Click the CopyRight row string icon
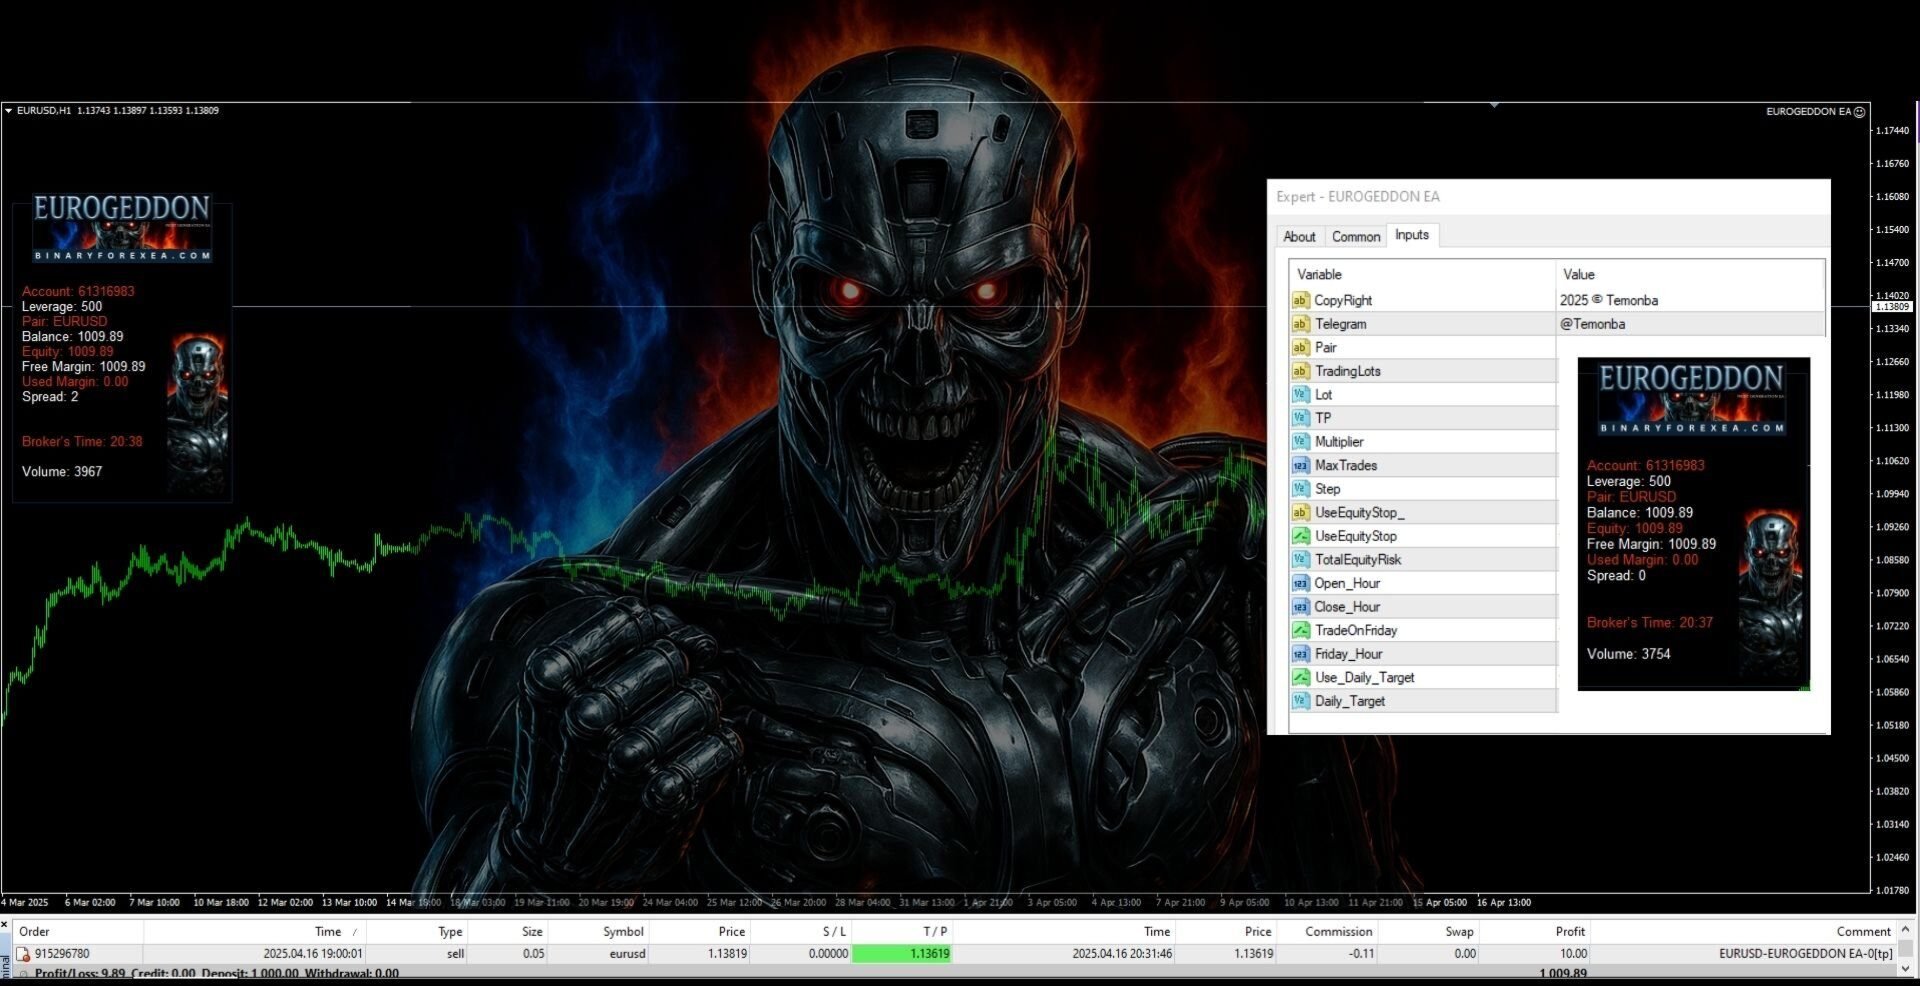The width and height of the screenshot is (1920, 986). [1300, 300]
